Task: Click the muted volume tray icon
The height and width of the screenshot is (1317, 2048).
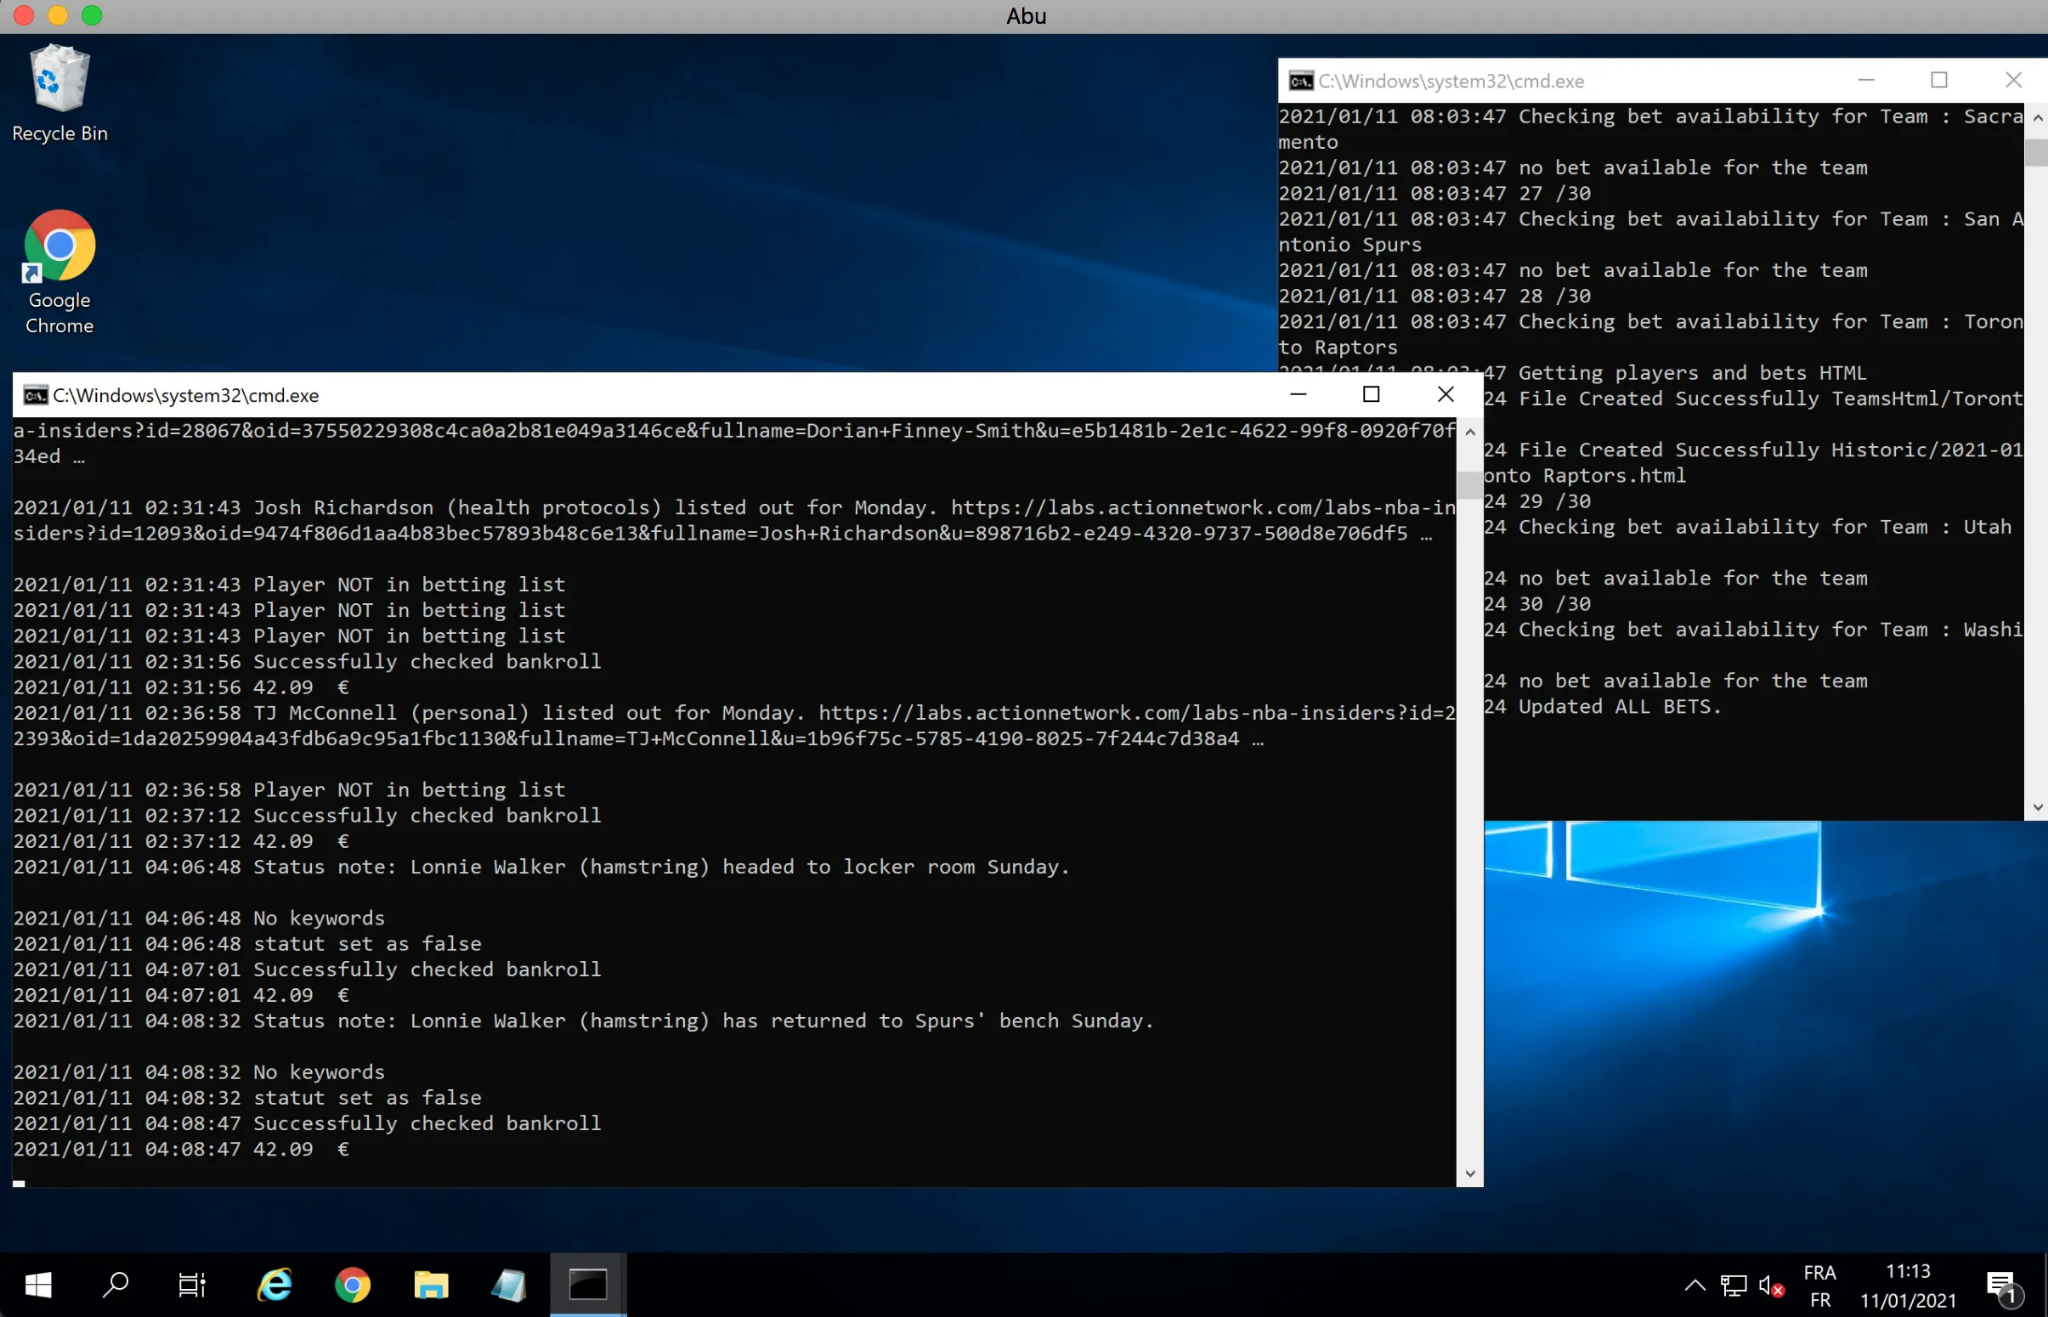Action: (1771, 1286)
